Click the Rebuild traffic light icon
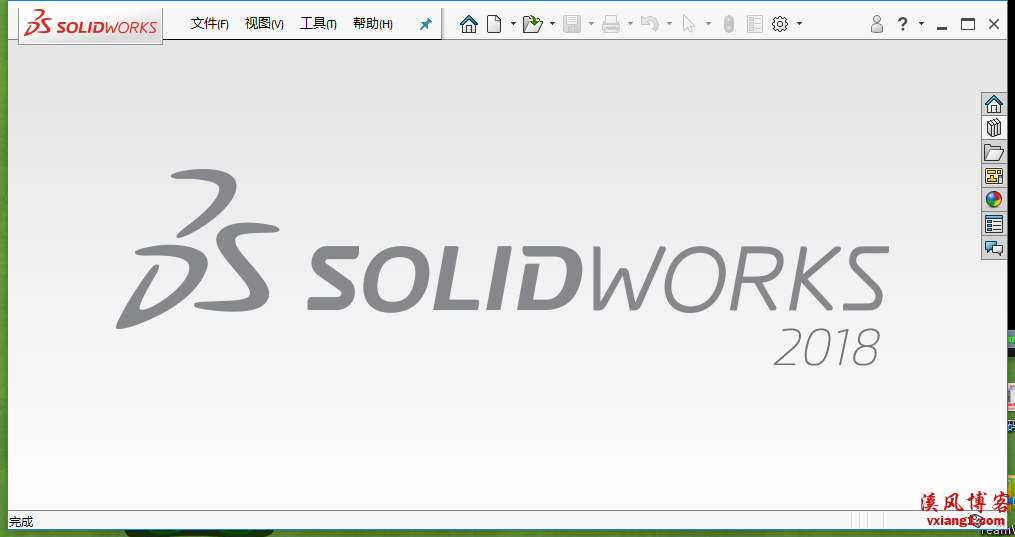 coord(729,24)
